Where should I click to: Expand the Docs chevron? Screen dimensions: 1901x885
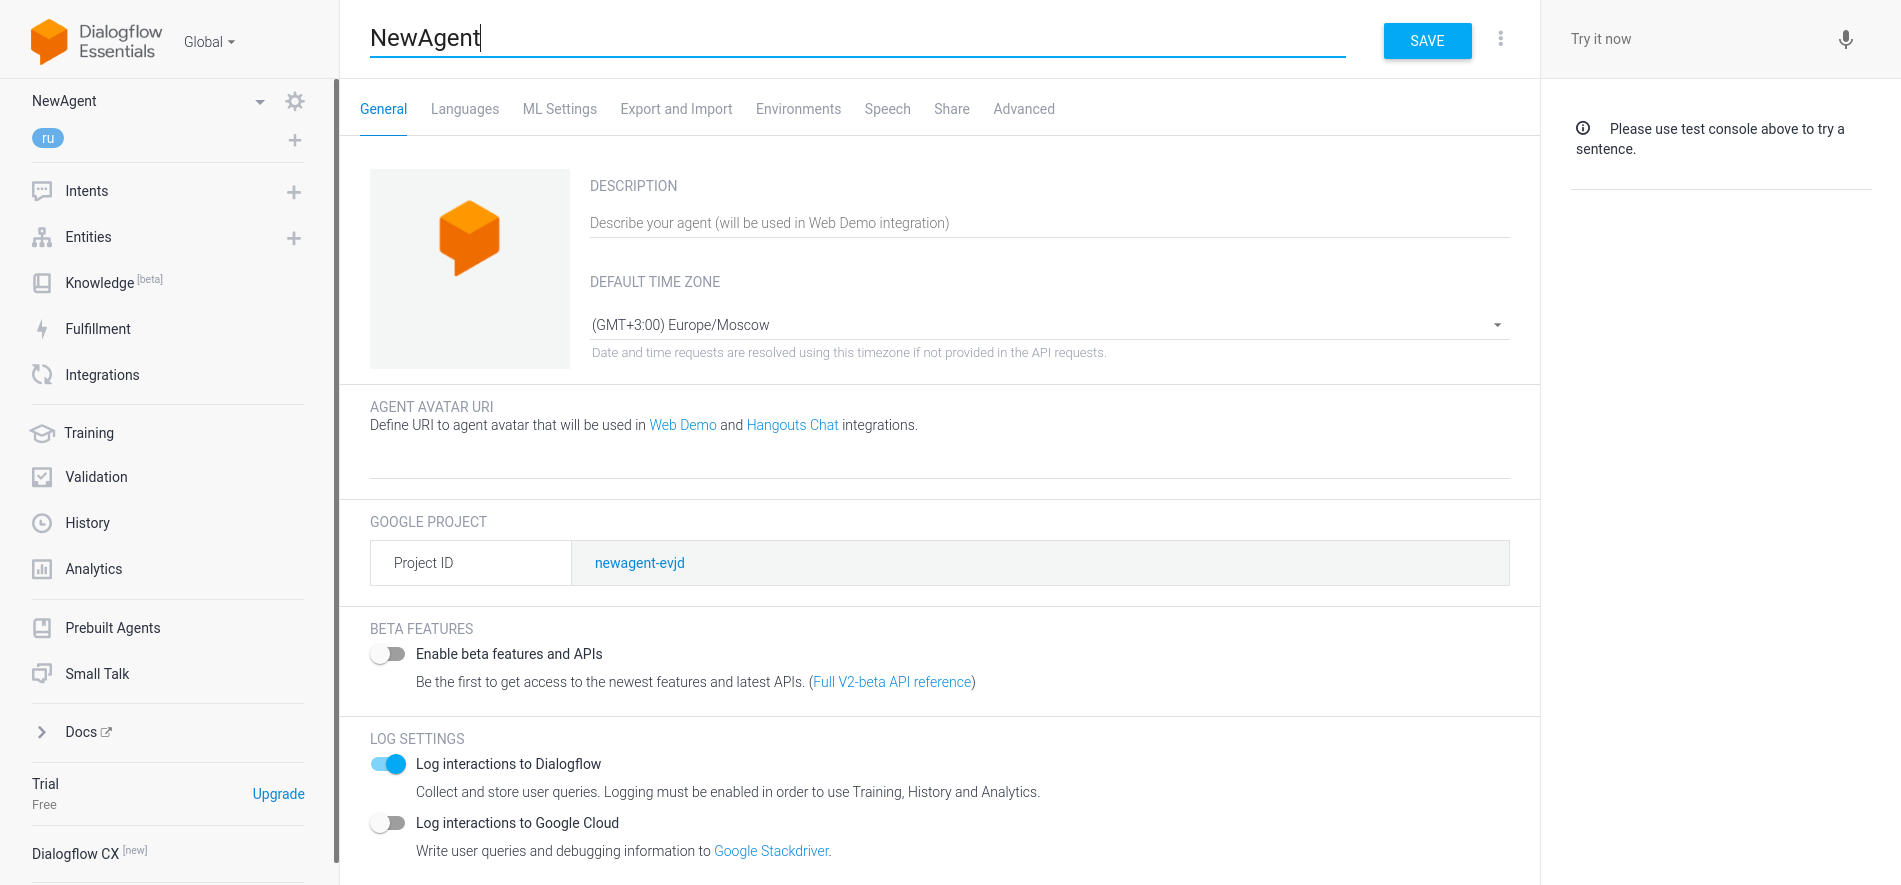point(42,732)
